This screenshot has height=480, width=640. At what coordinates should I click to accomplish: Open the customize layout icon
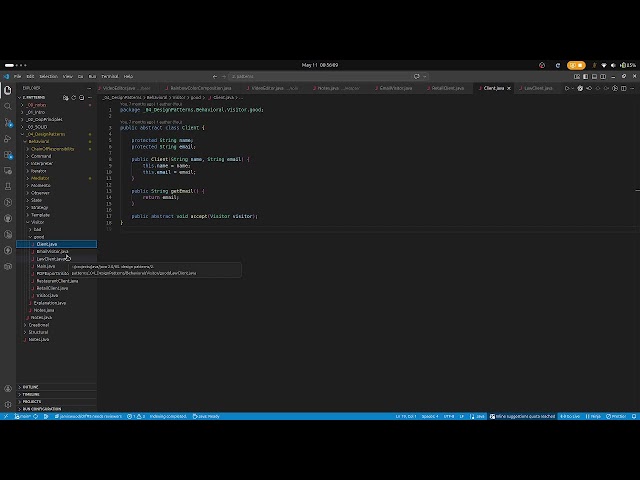tap(577, 76)
